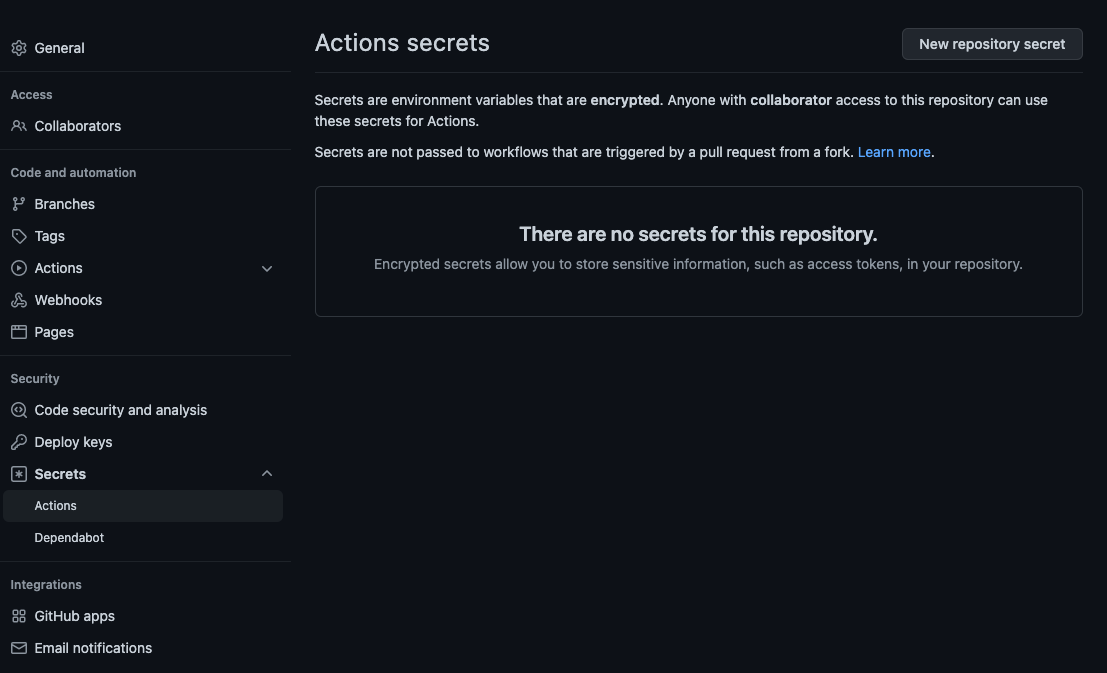Select the Branches branching icon
This screenshot has width=1107, height=673.
coord(17,204)
